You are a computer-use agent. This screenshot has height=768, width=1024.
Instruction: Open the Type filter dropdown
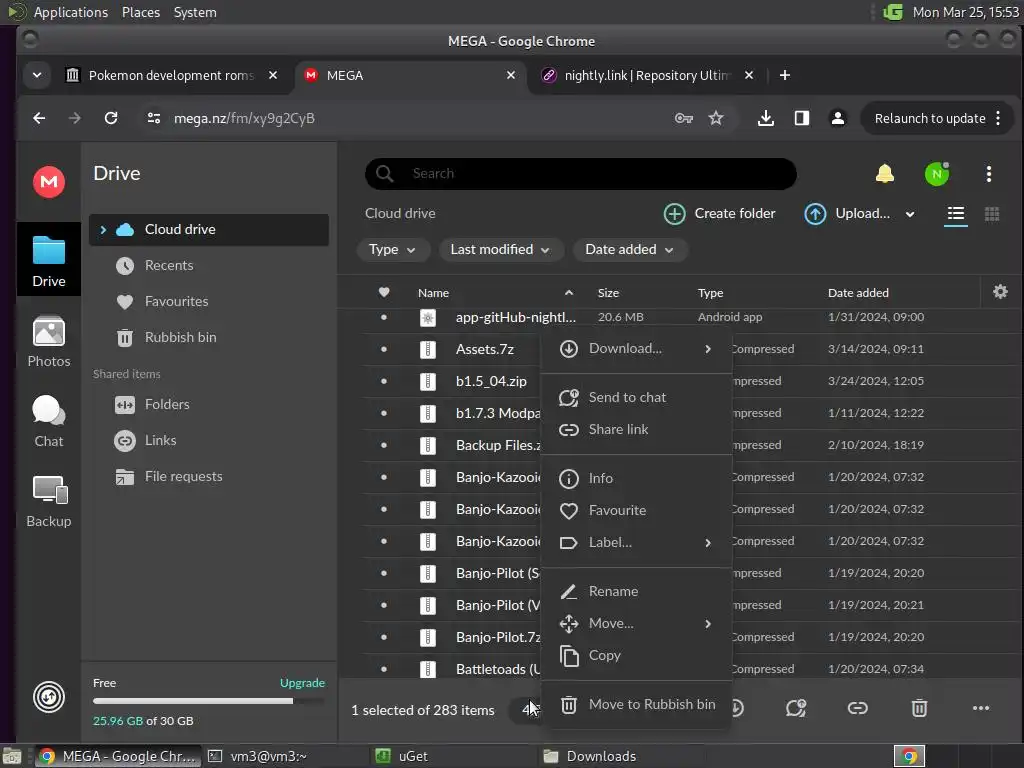(392, 249)
